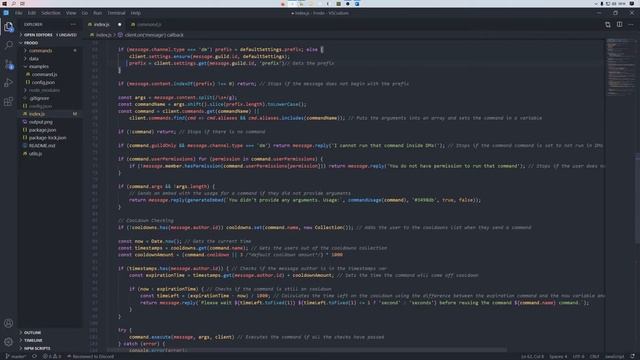Click index.js in the breadcrumb path
The width and height of the screenshot is (640, 360).
tap(101, 35)
